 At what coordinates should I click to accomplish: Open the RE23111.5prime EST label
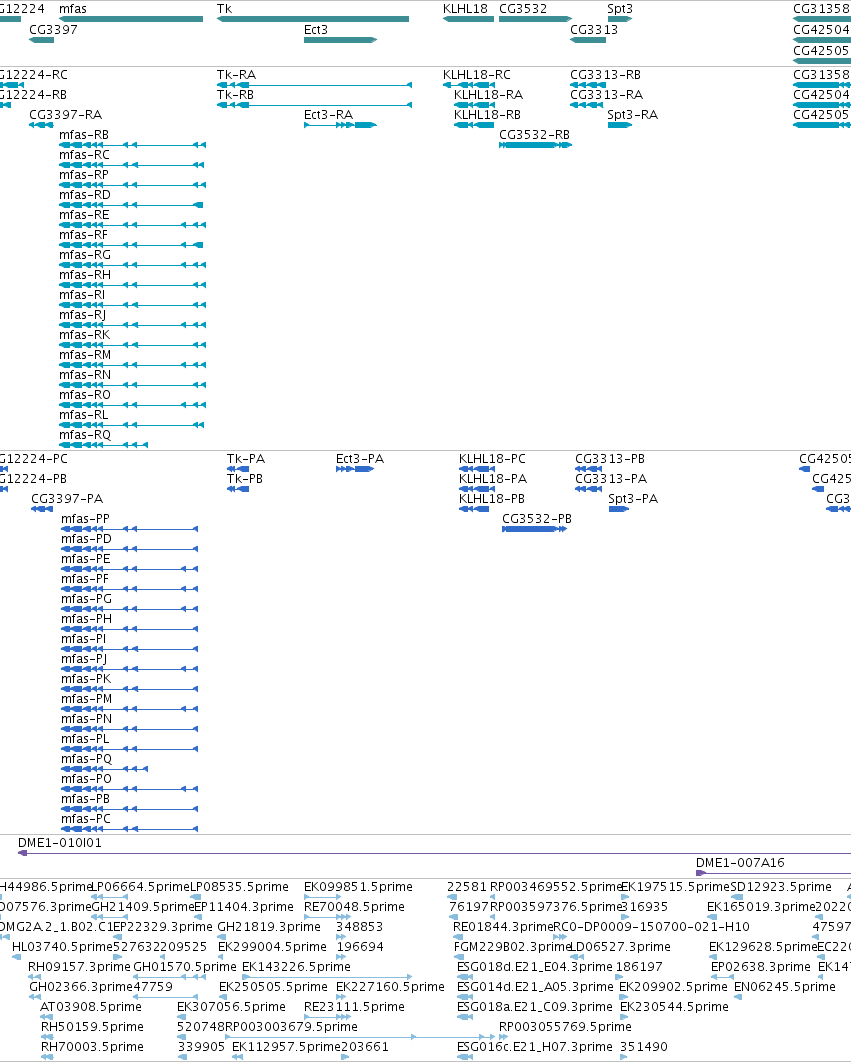click(x=354, y=1006)
